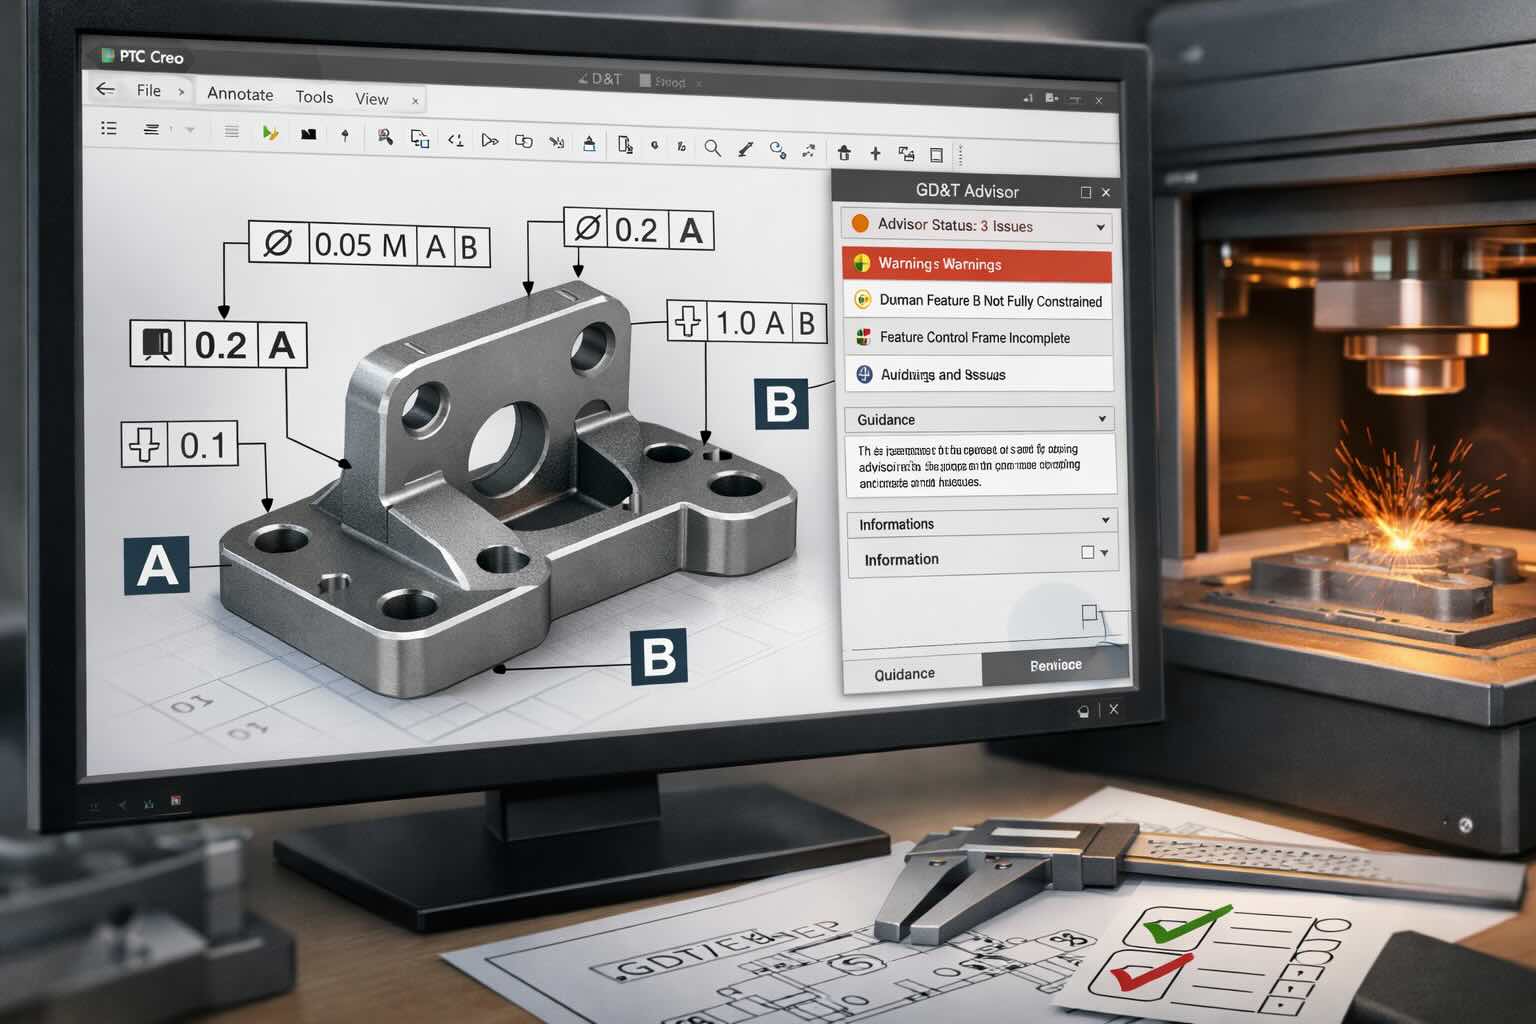The image size is (1536, 1024).
Task: Open the Tools menu
Action: 314,97
